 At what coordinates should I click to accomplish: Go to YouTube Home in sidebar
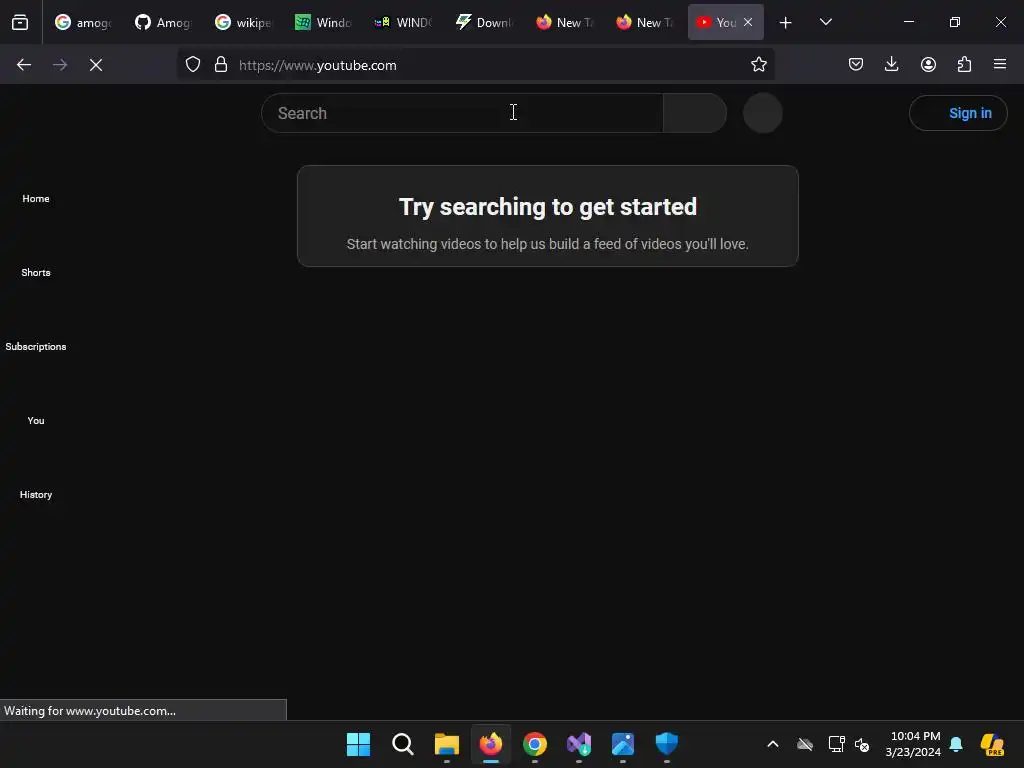pos(36,199)
